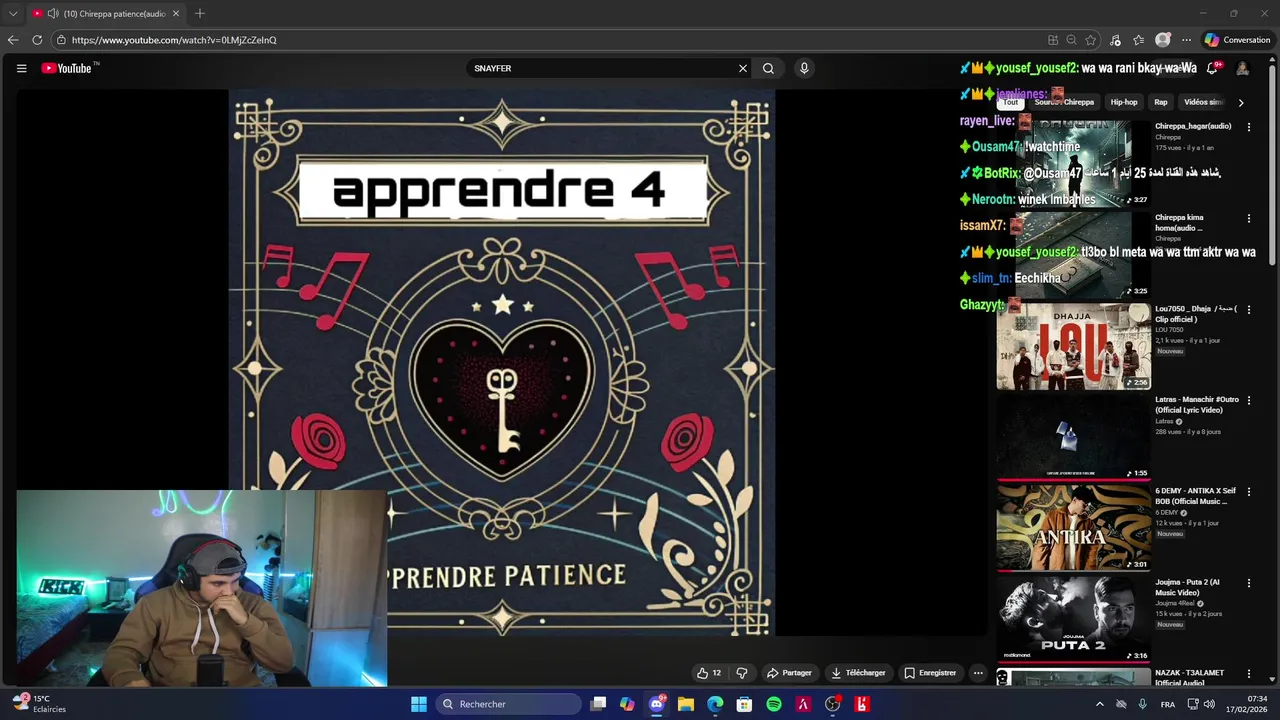Show hidden system tray icons
Screen dimensions: 1280x720
pos(1100,704)
